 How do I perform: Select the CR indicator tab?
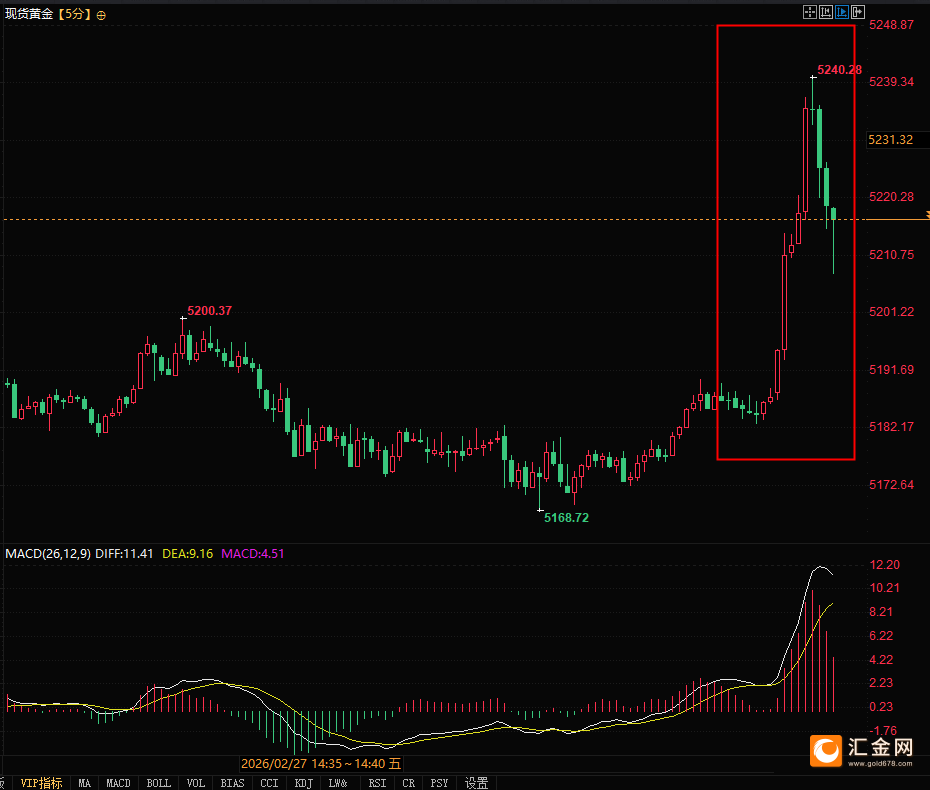tap(409, 783)
